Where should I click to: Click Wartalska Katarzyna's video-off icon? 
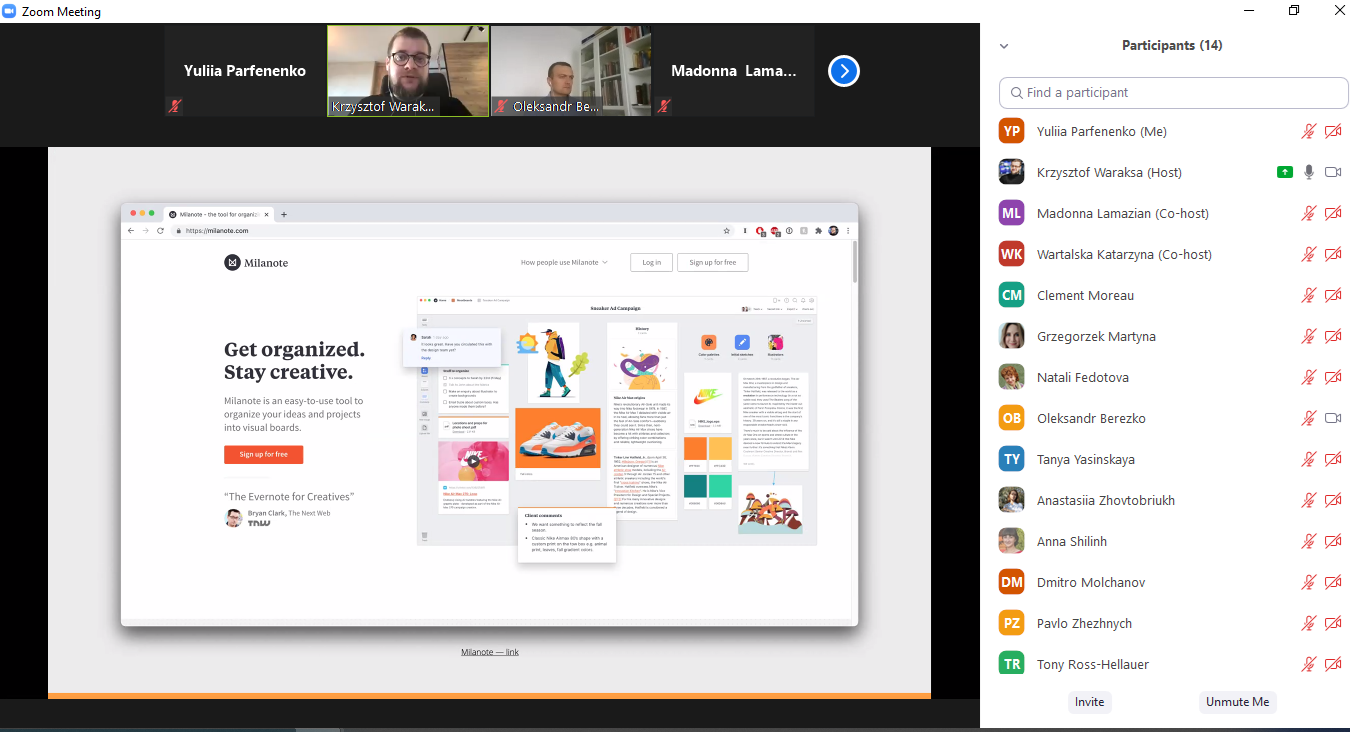click(x=1333, y=254)
